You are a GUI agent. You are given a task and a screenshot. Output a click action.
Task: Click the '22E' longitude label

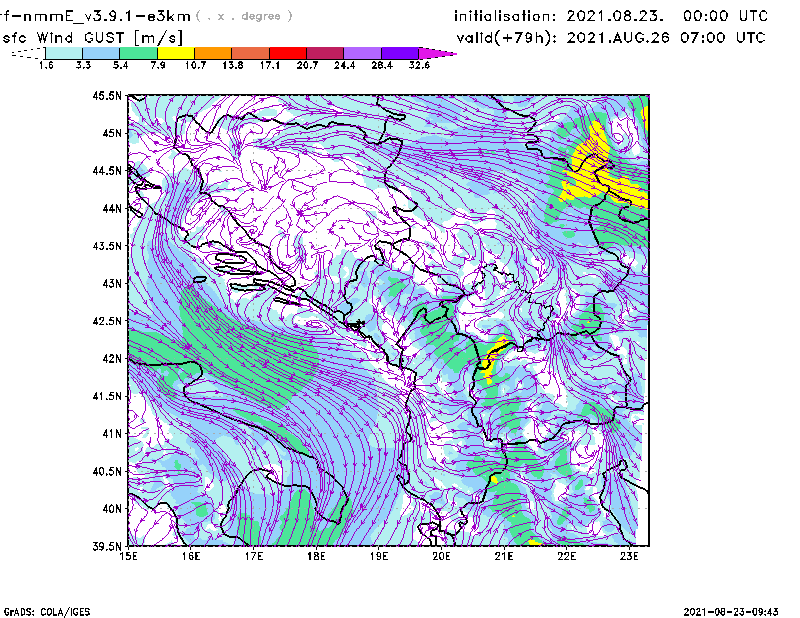click(566, 556)
